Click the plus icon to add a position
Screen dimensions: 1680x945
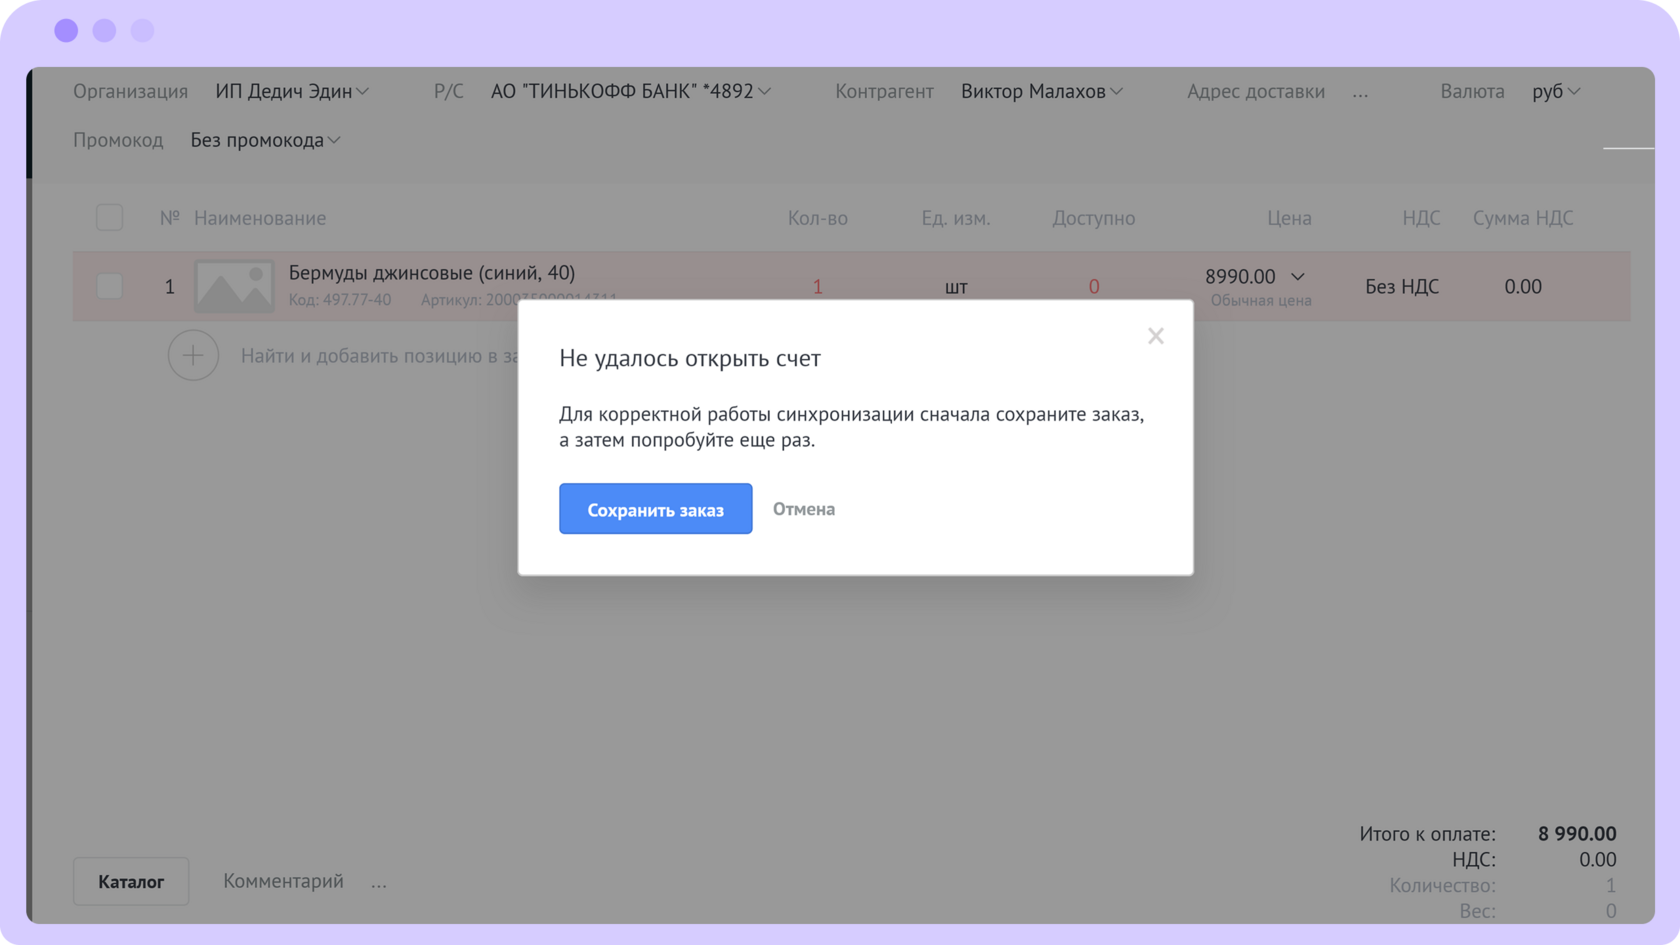(193, 355)
